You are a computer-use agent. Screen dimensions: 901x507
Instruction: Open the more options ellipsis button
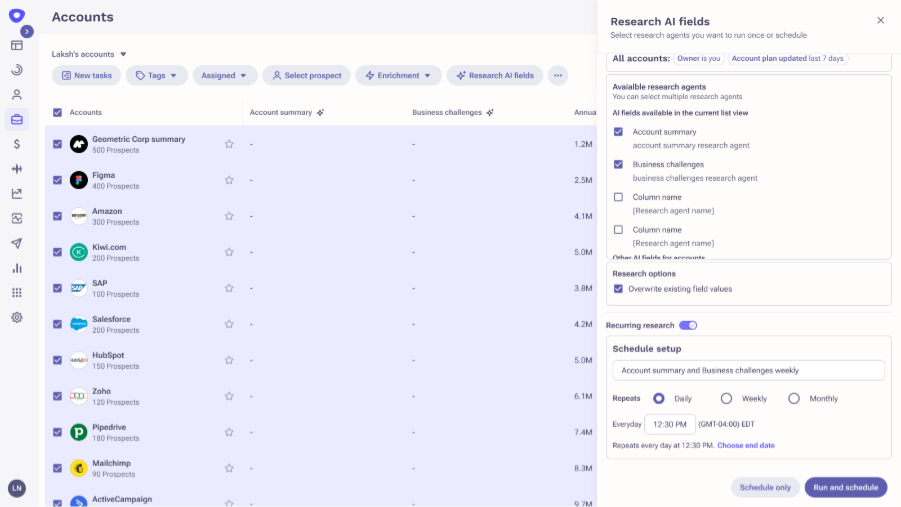(558, 75)
